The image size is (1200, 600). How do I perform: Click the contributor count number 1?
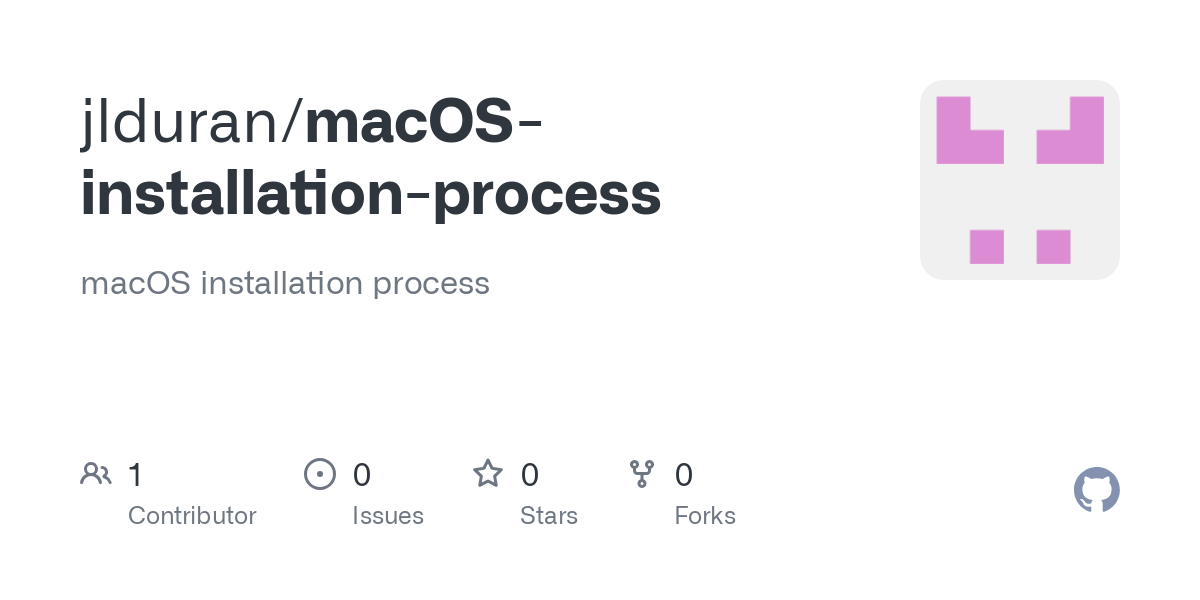pos(135,475)
